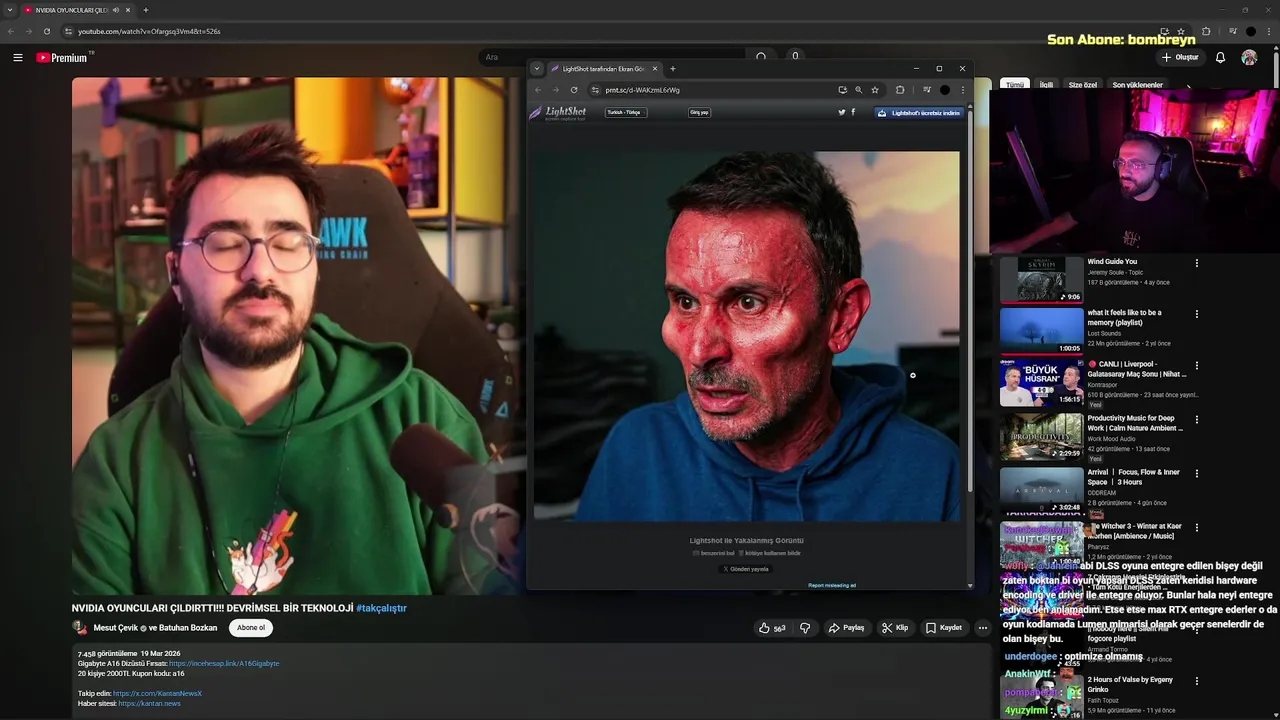This screenshot has height=720, width=1280.
Task: Open new tab in LightShot window
Action: pyautogui.click(x=673, y=69)
